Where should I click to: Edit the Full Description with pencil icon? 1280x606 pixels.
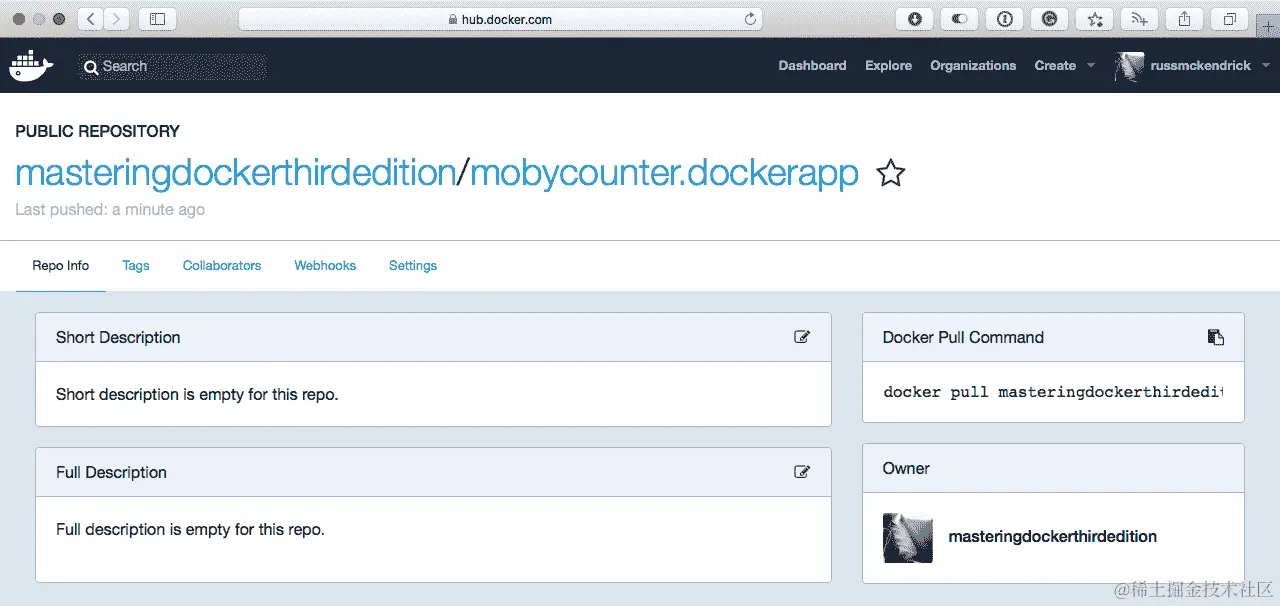coord(802,472)
